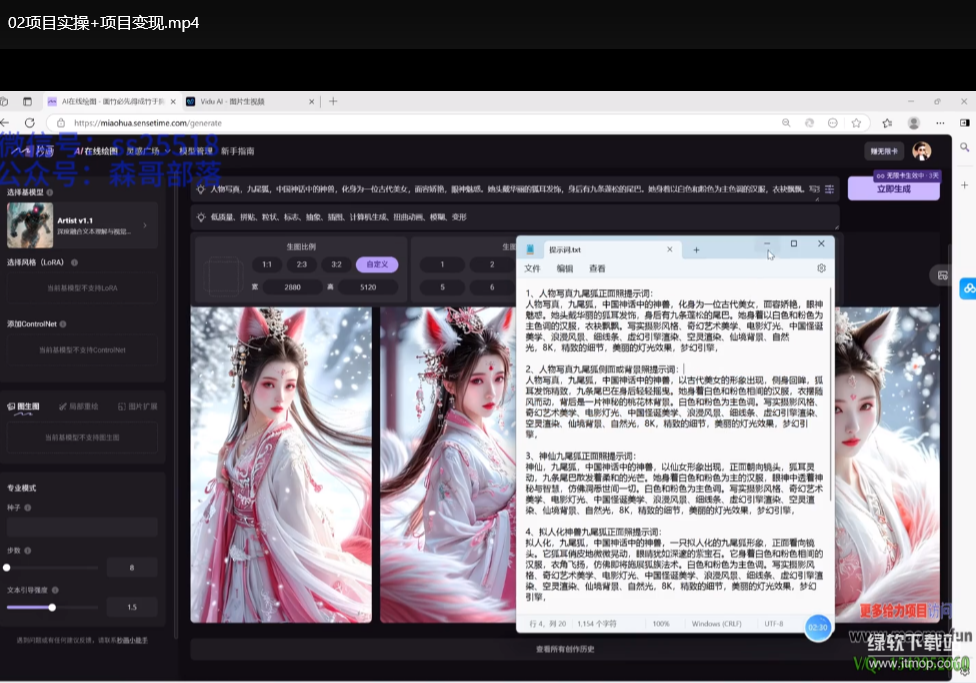Open Notepad settings gear icon
Image resolution: width=976 pixels, height=683 pixels.
click(821, 268)
